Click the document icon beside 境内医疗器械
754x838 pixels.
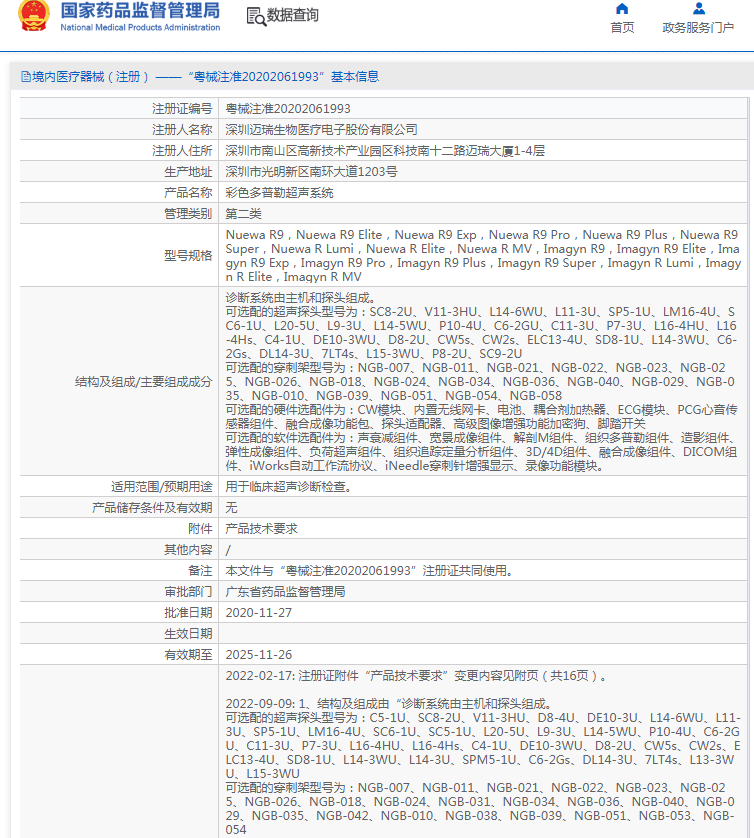pos(26,77)
